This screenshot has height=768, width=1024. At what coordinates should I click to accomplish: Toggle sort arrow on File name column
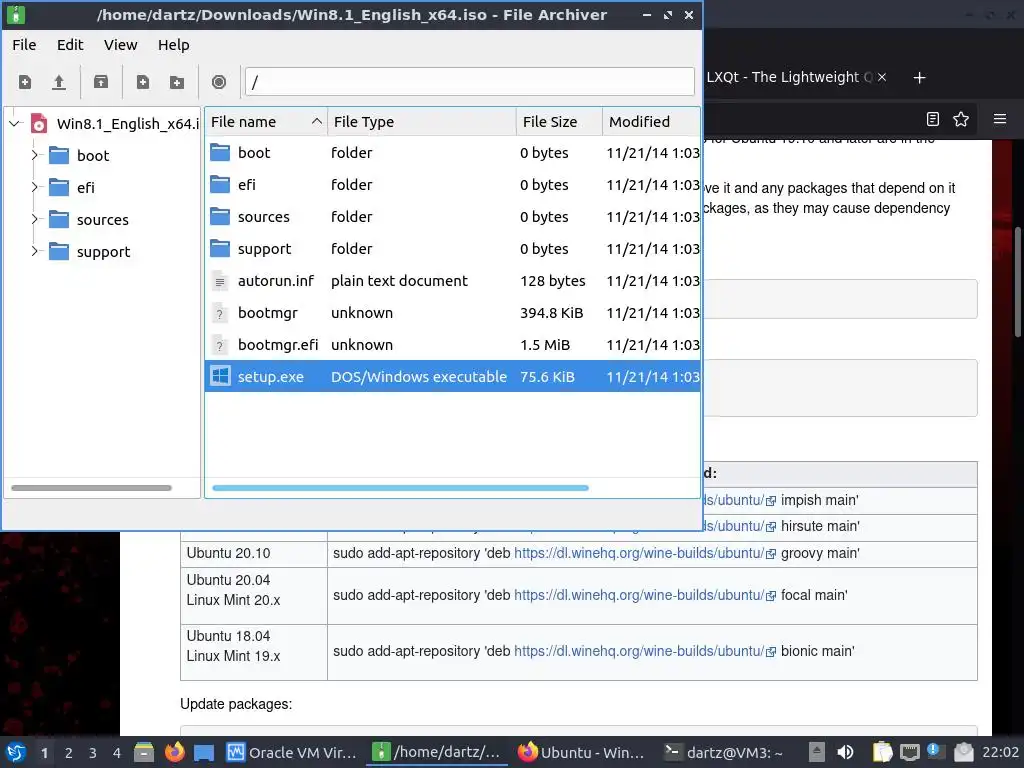click(317, 121)
